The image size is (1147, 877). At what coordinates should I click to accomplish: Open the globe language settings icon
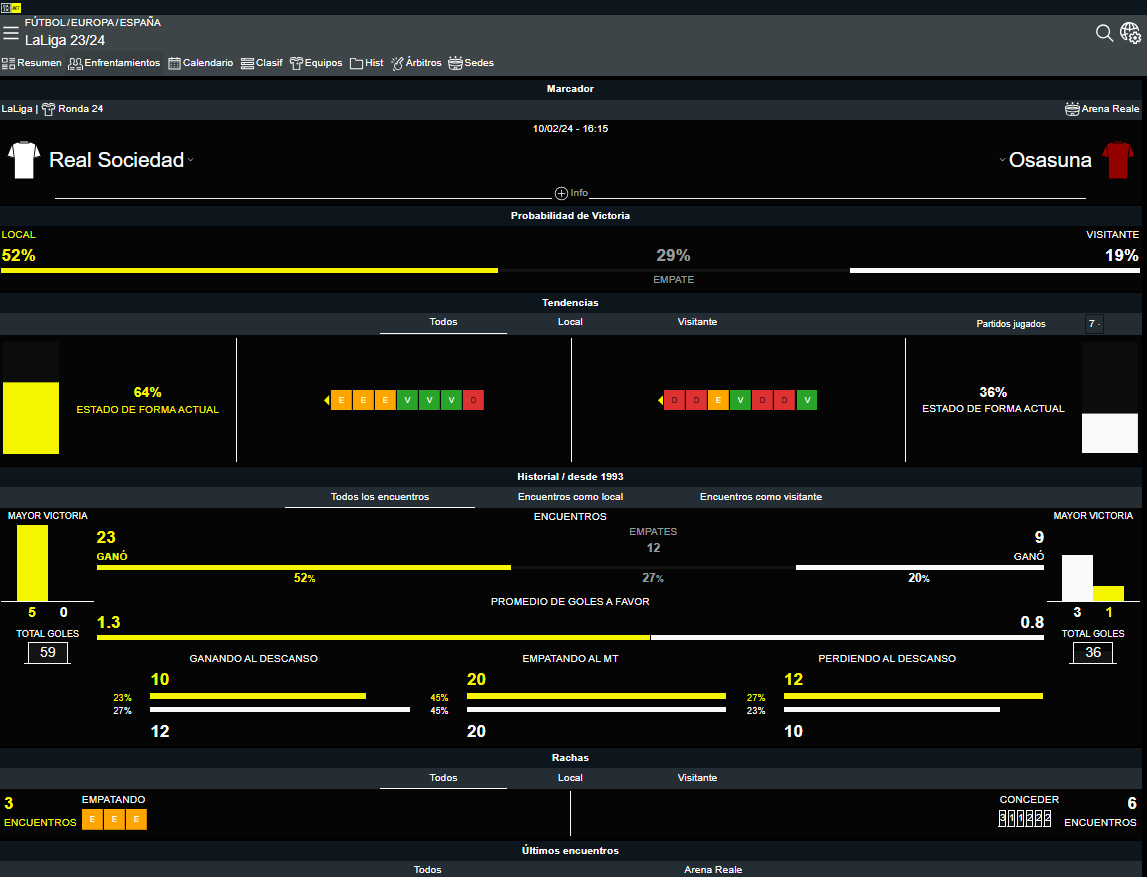point(1130,34)
